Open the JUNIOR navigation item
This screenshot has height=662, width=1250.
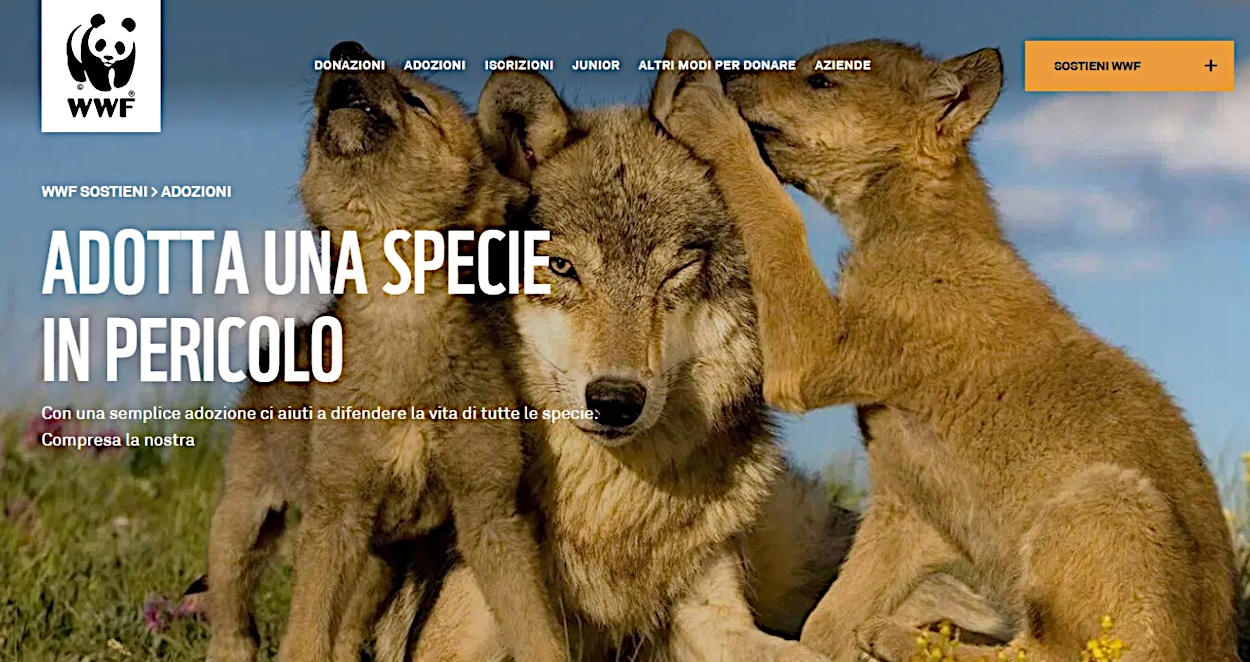596,65
